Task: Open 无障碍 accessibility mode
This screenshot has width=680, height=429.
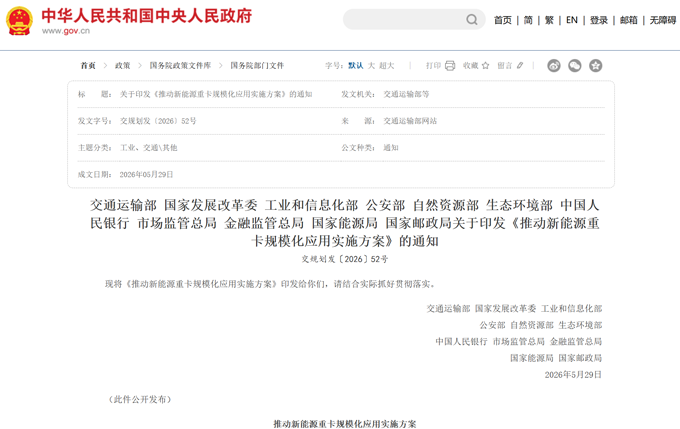Action: (663, 20)
